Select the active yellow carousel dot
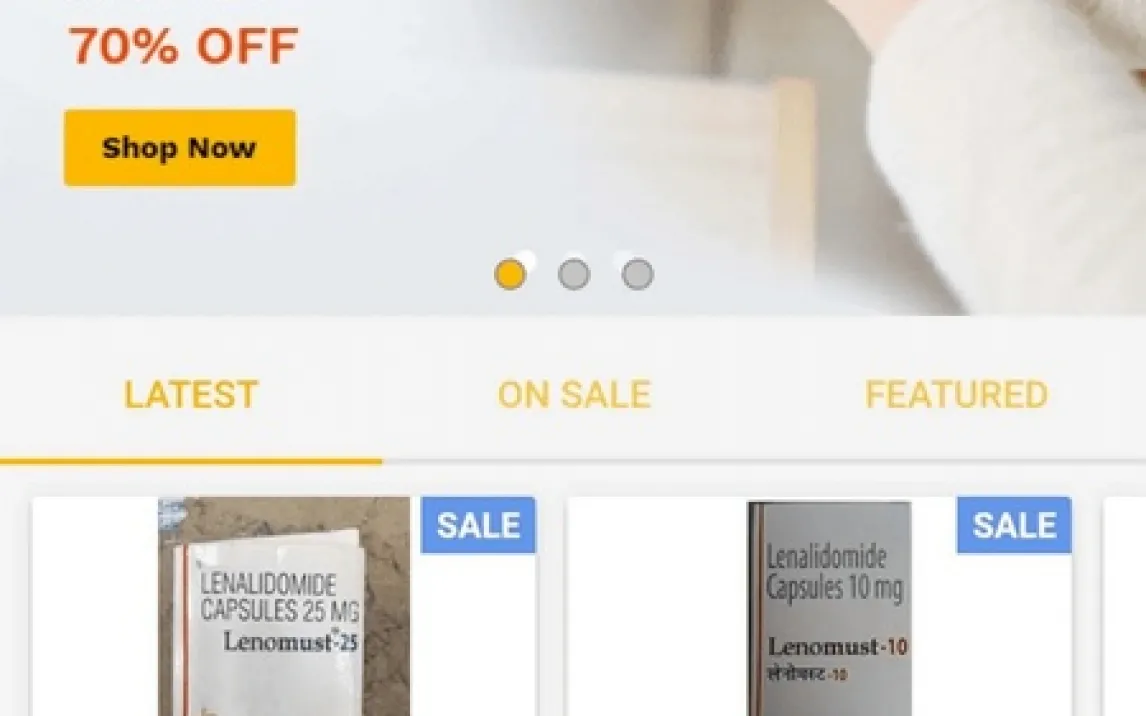 510,275
